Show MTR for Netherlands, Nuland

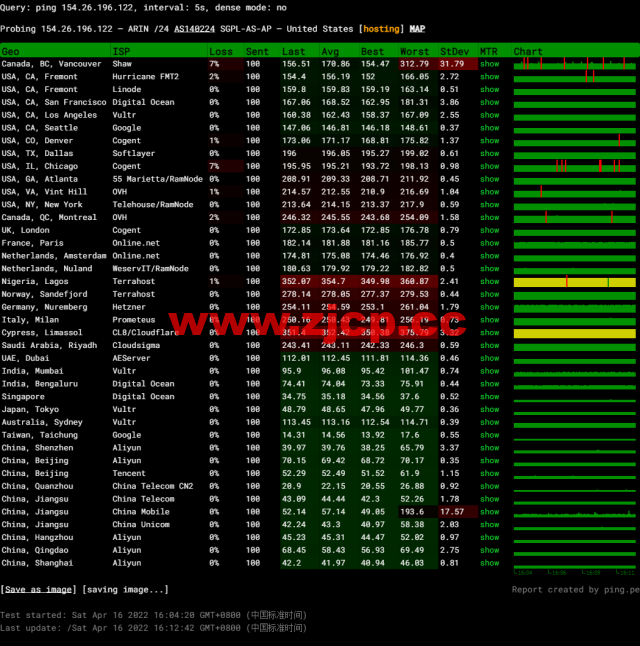coord(490,268)
